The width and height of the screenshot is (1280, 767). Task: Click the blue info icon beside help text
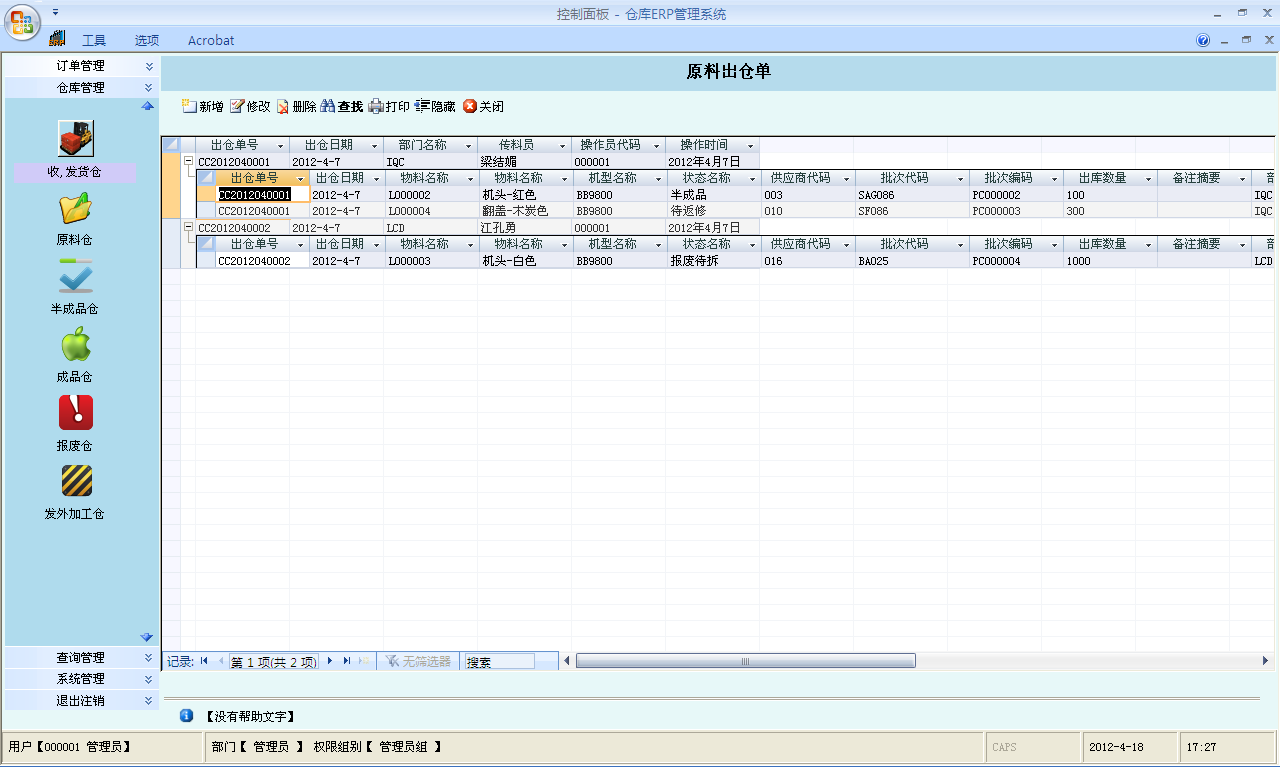(x=186, y=715)
